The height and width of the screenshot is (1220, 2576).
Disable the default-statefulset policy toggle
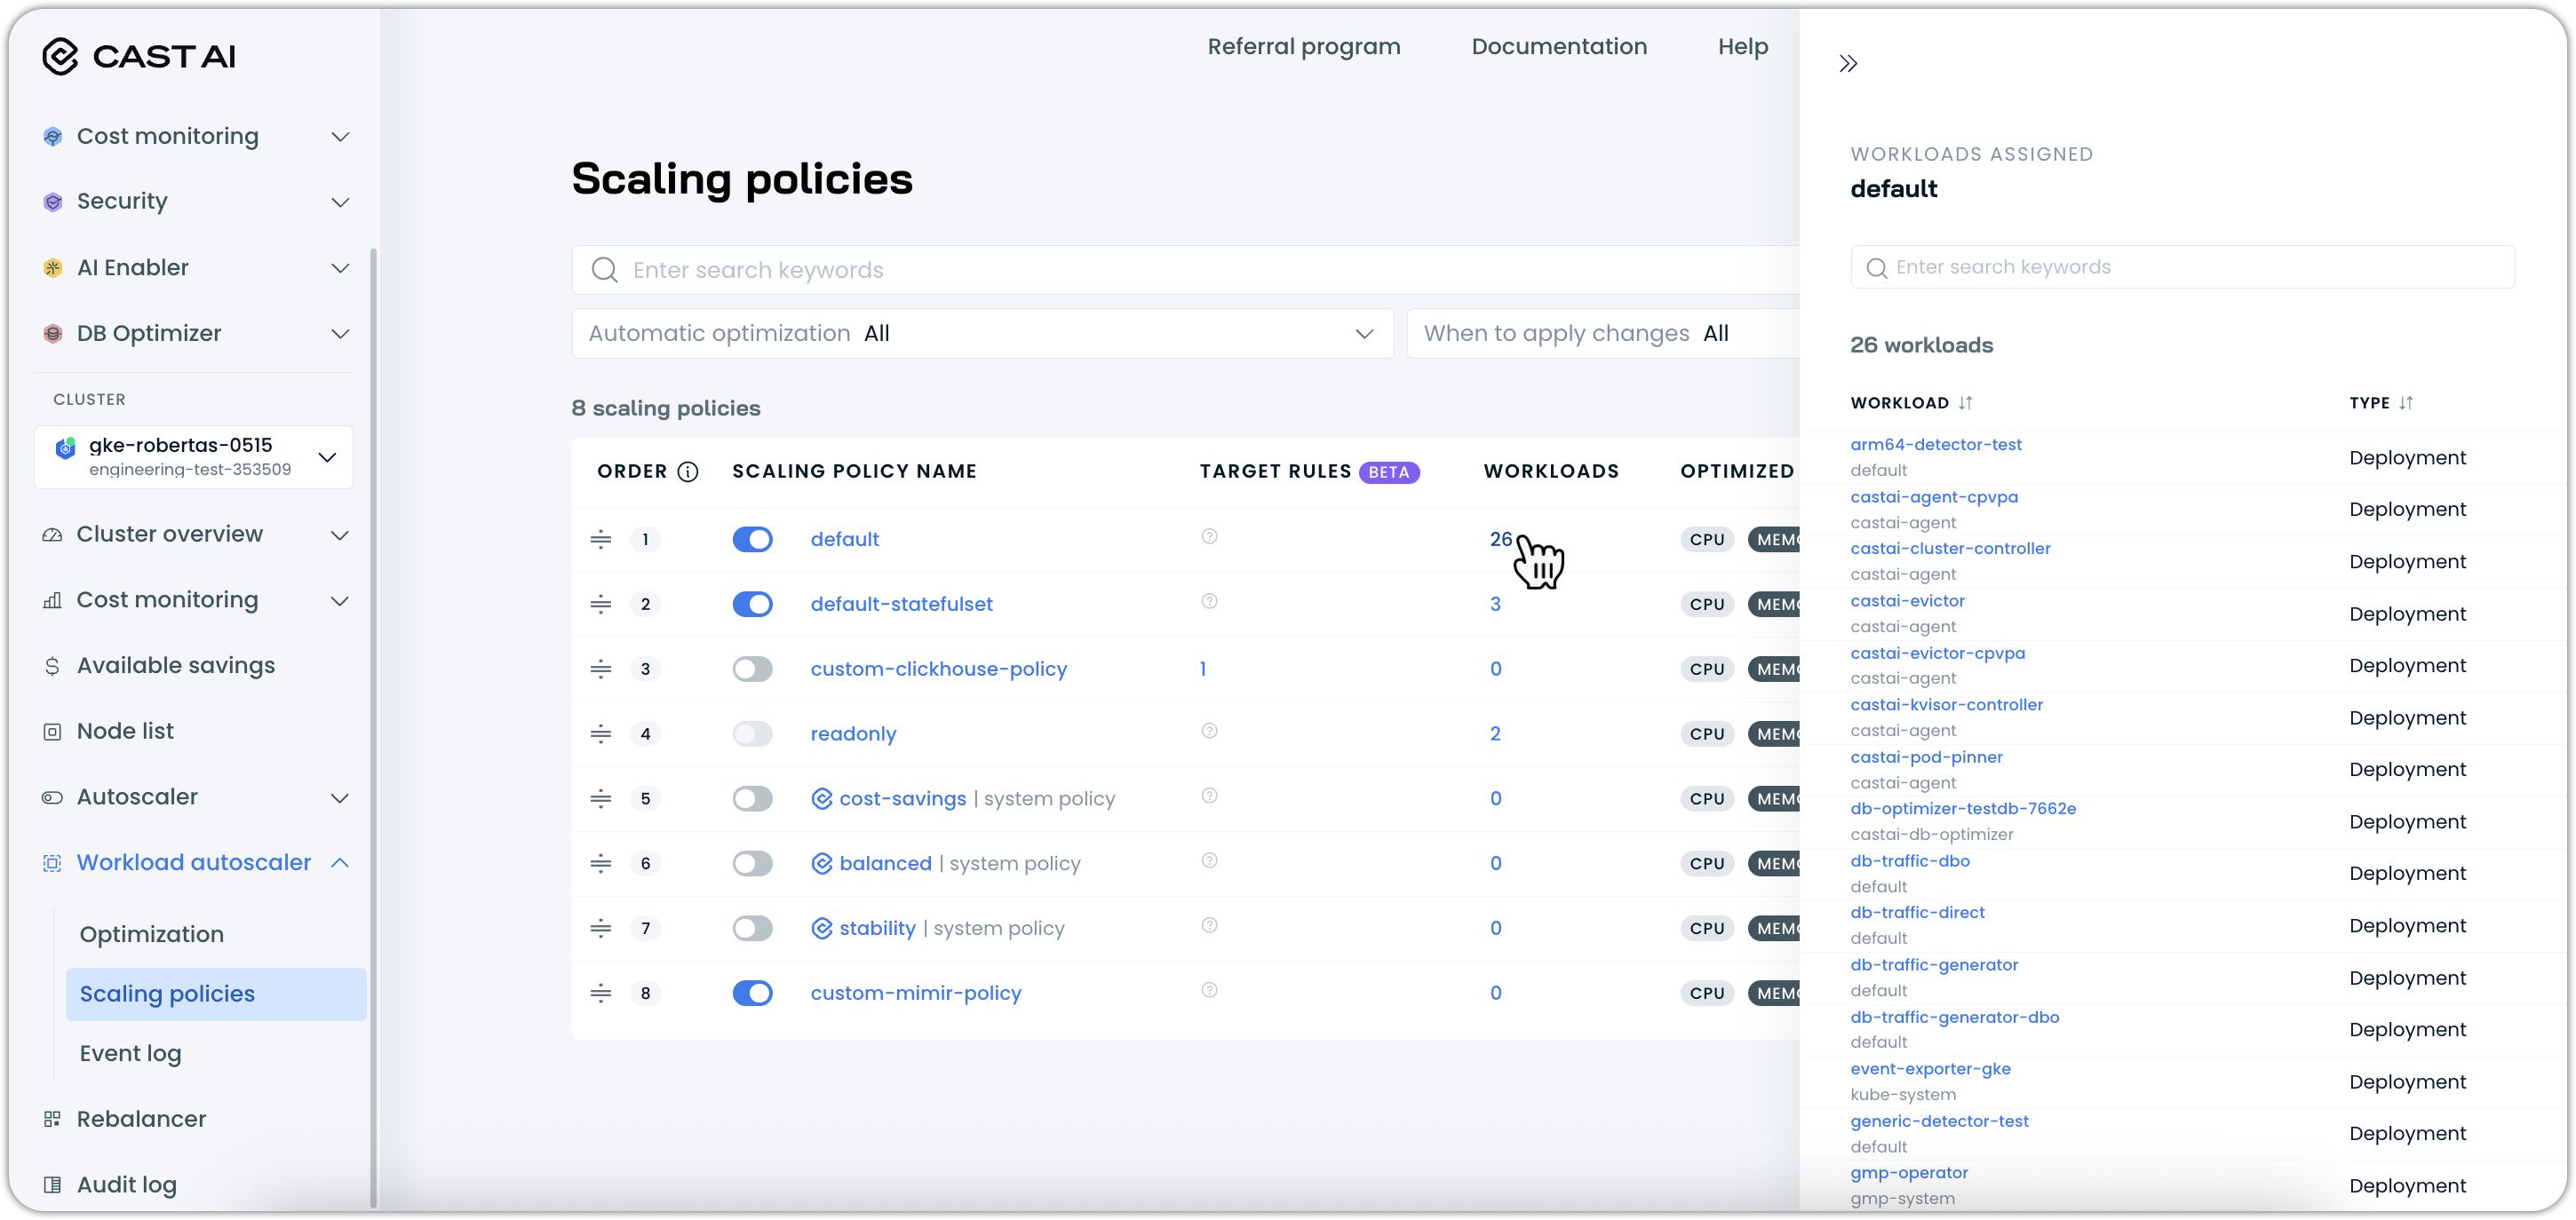[752, 604]
